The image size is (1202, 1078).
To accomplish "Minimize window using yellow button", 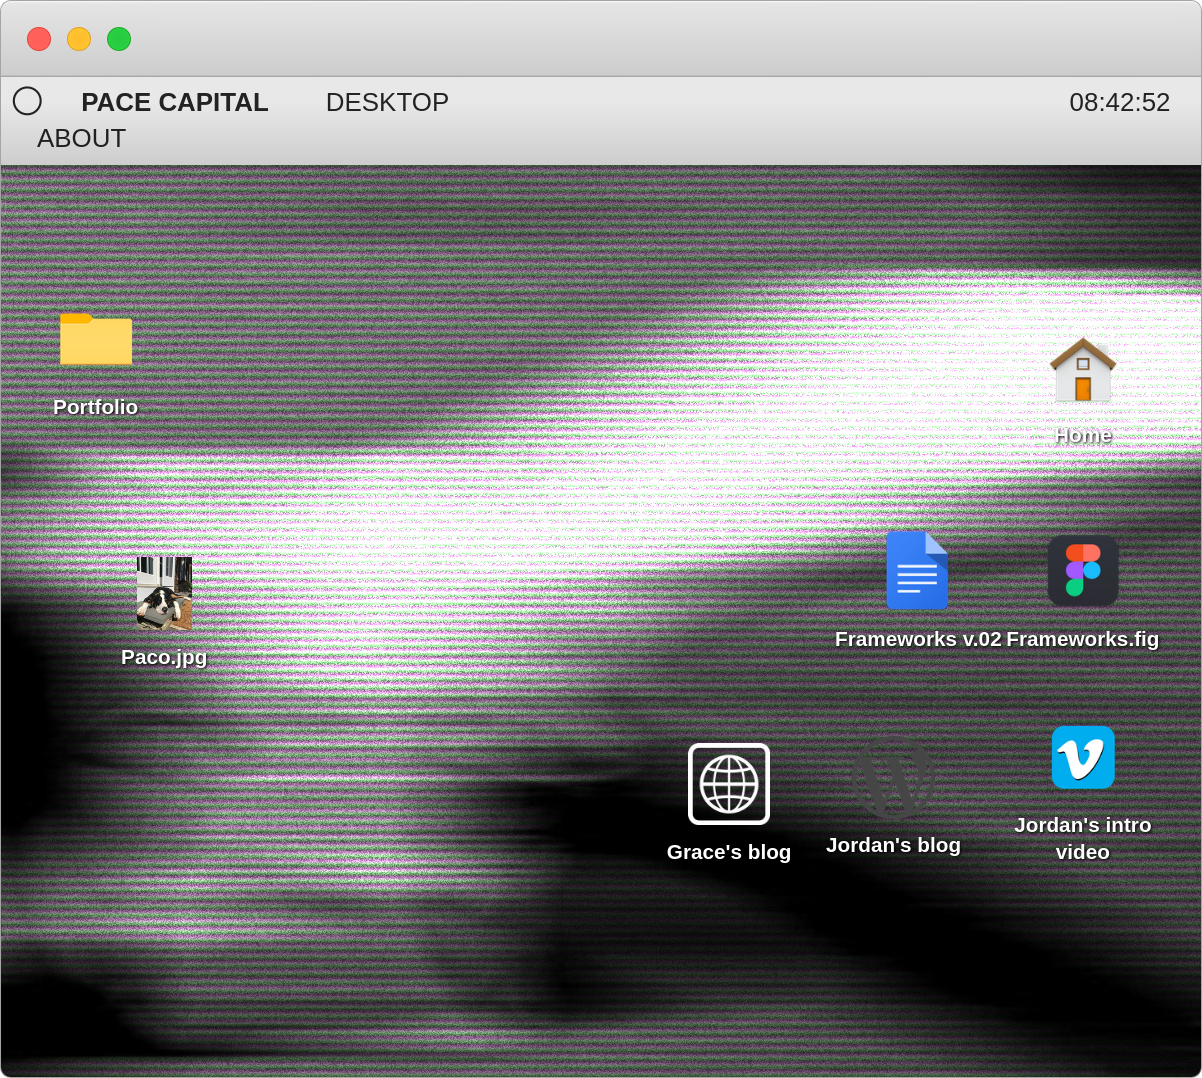I will click(79, 39).
